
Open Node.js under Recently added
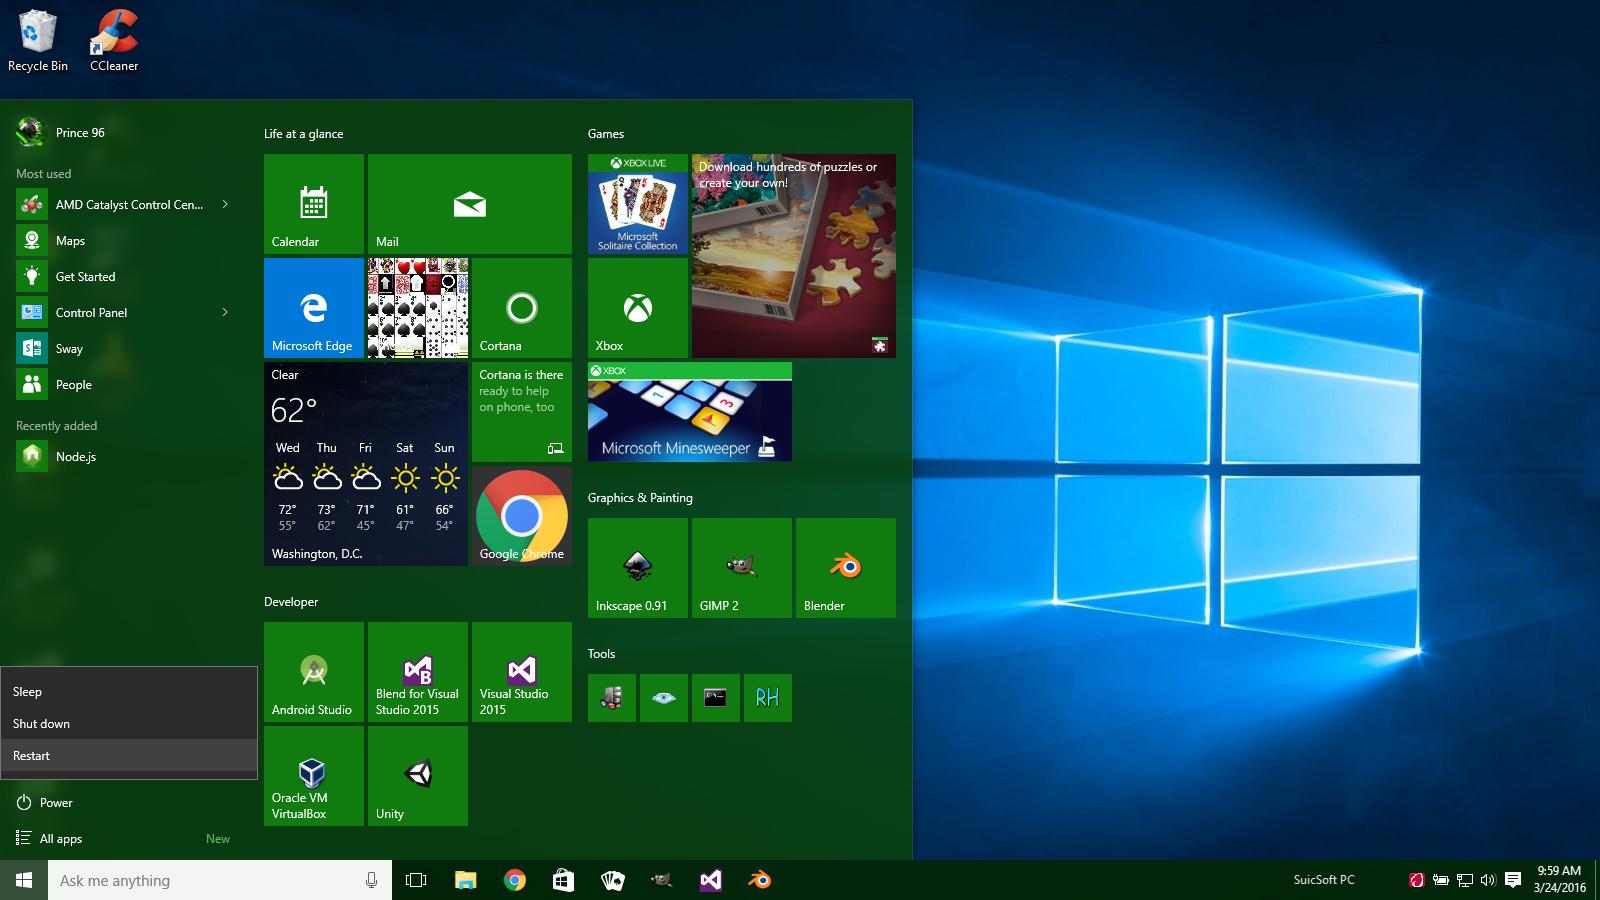click(128, 456)
